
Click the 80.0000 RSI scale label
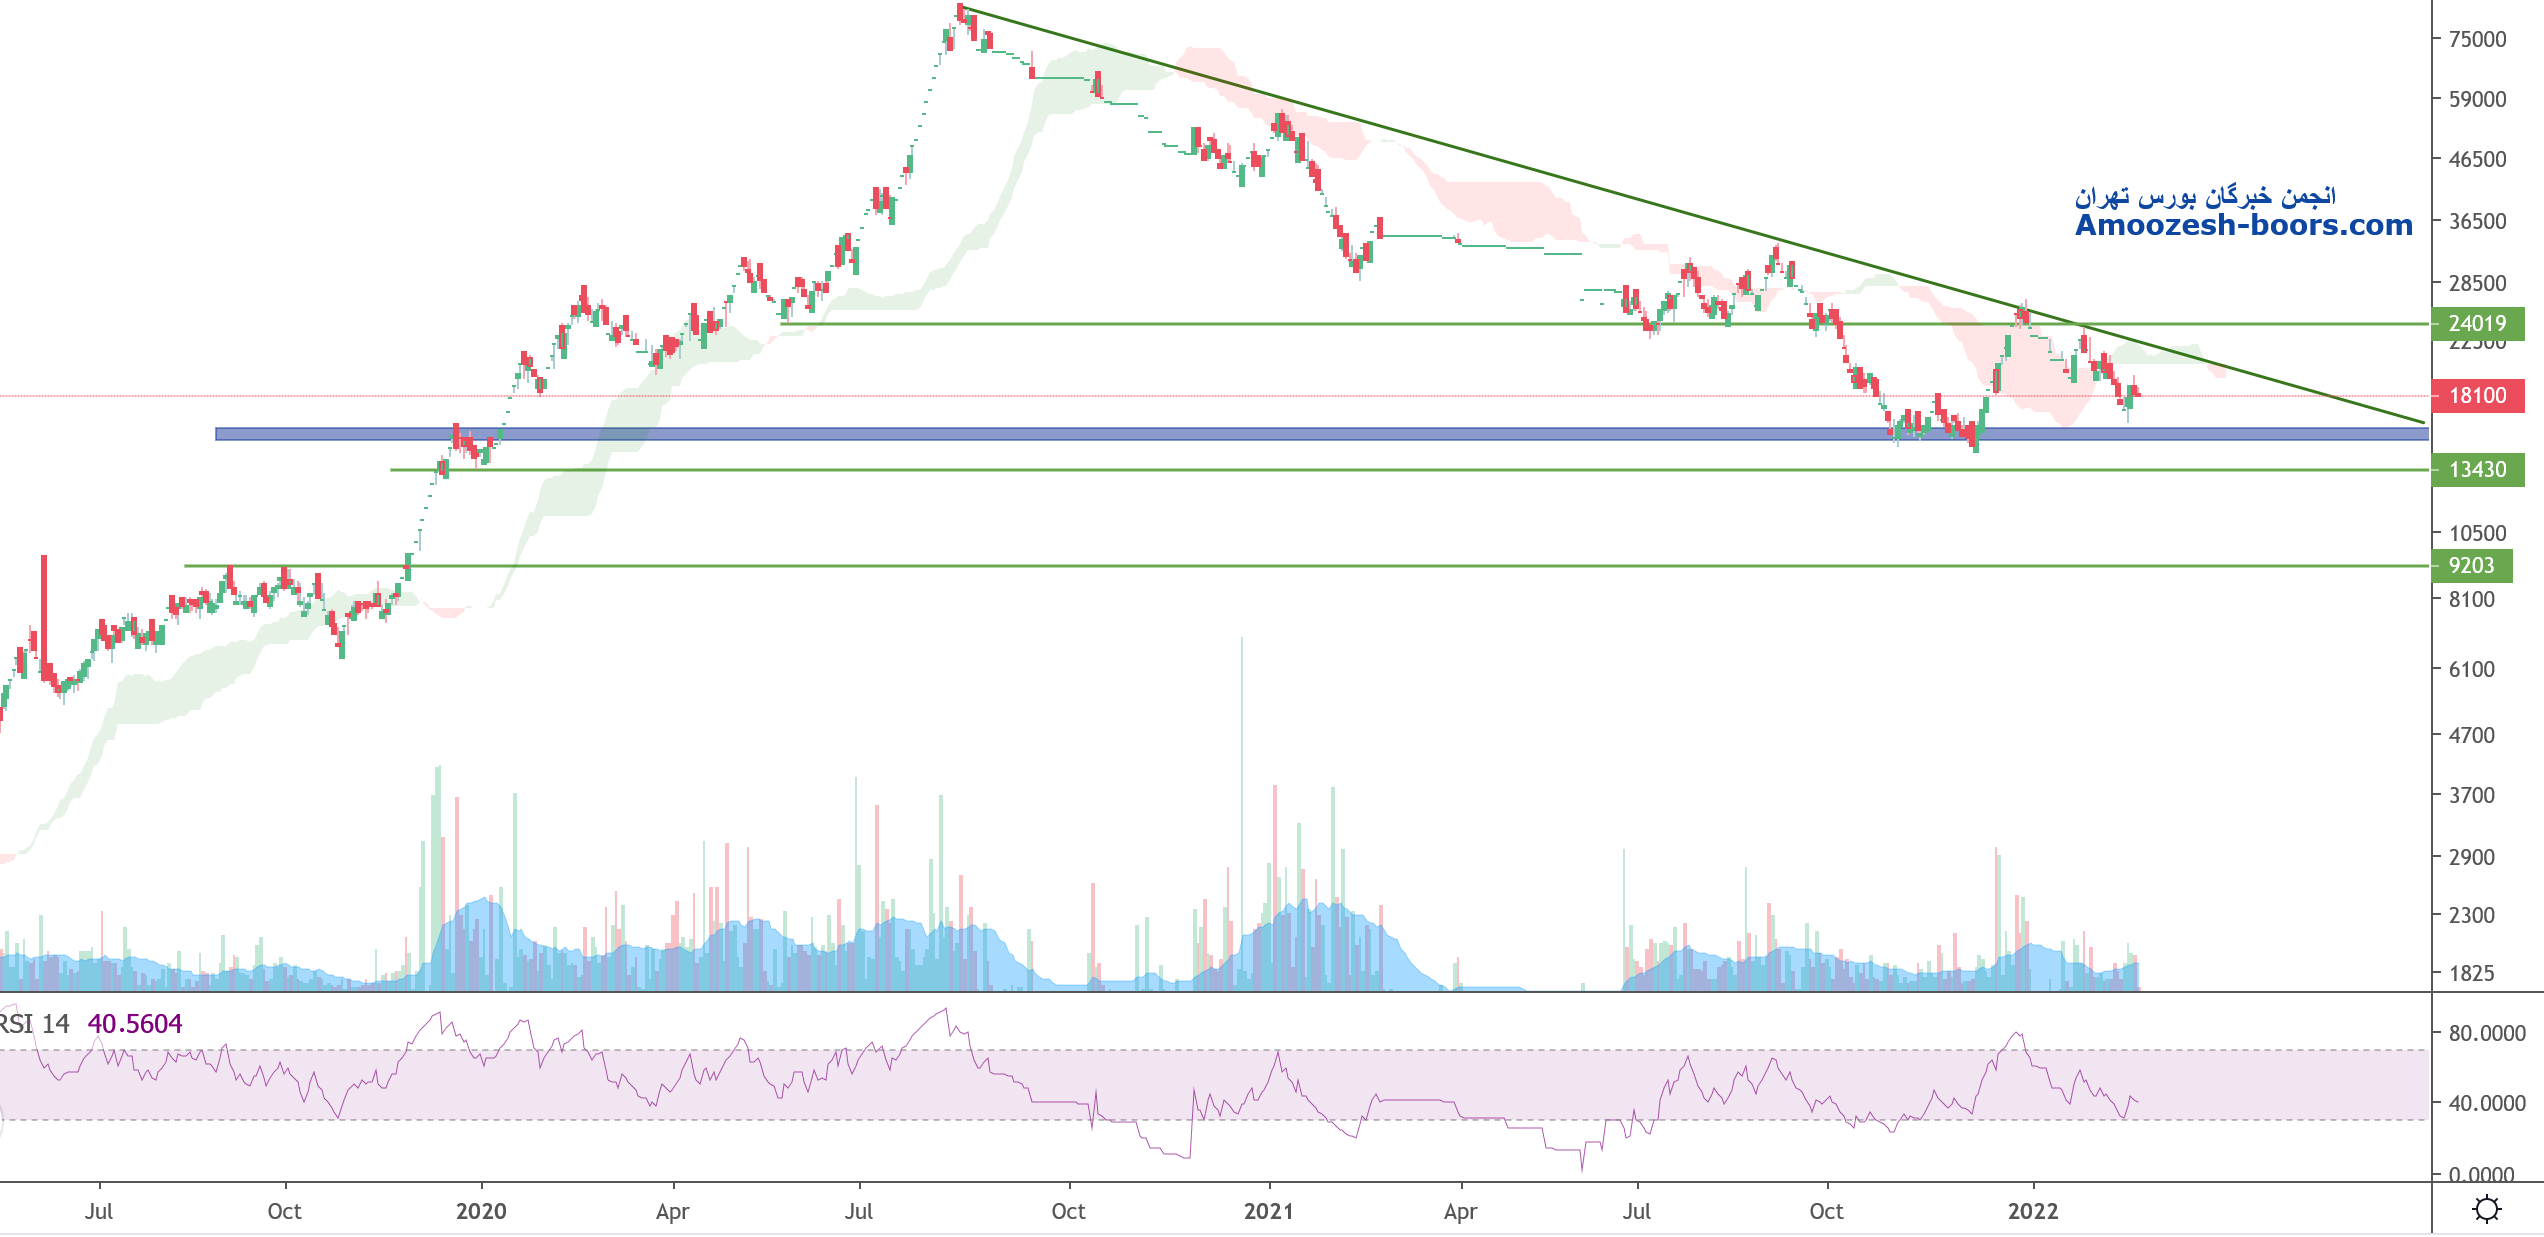point(2486,1033)
